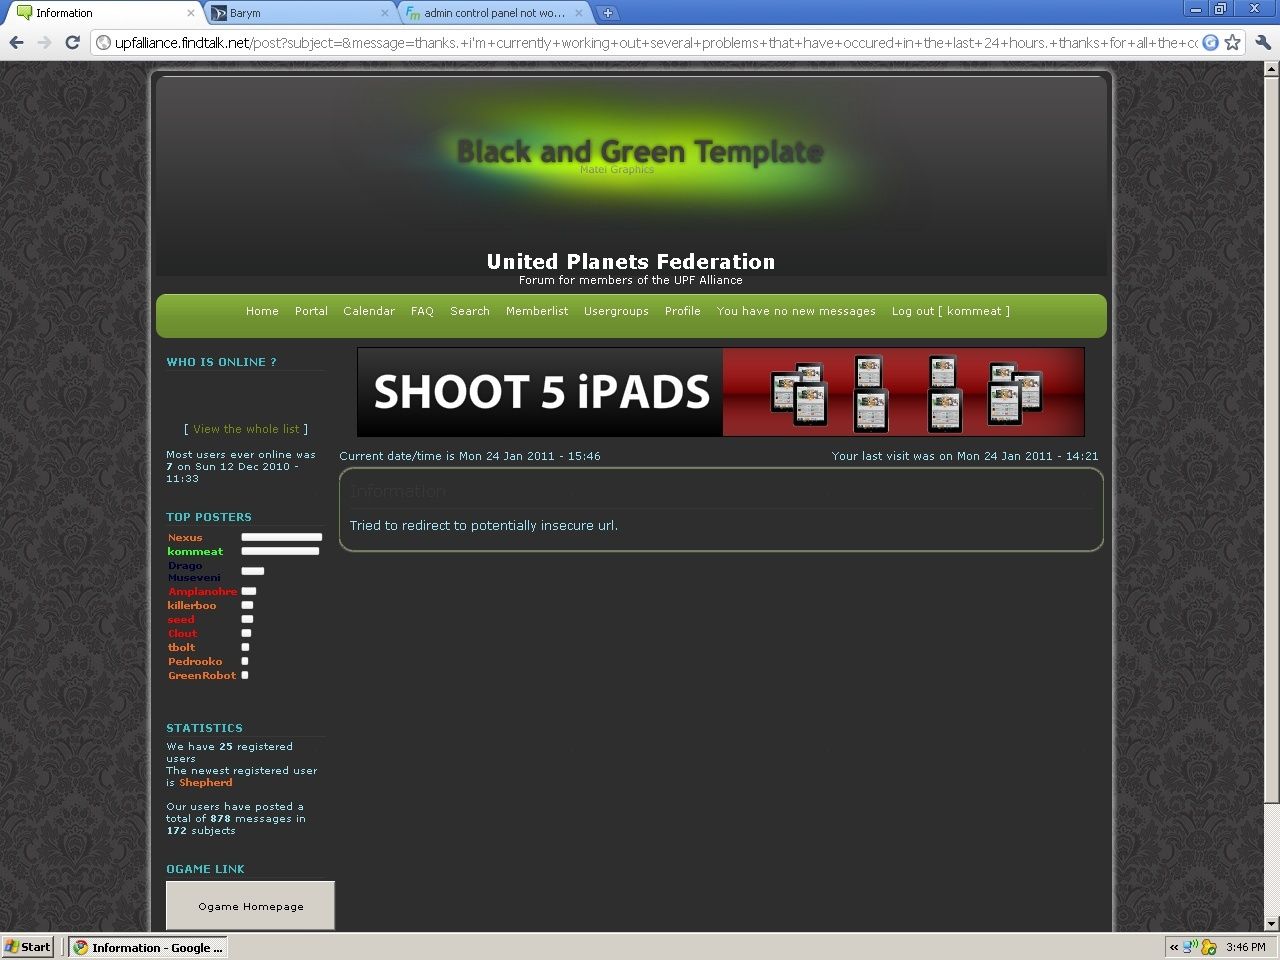The width and height of the screenshot is (1280, 960).
Task: Open the Home forum link
Action: click(262, 311)
